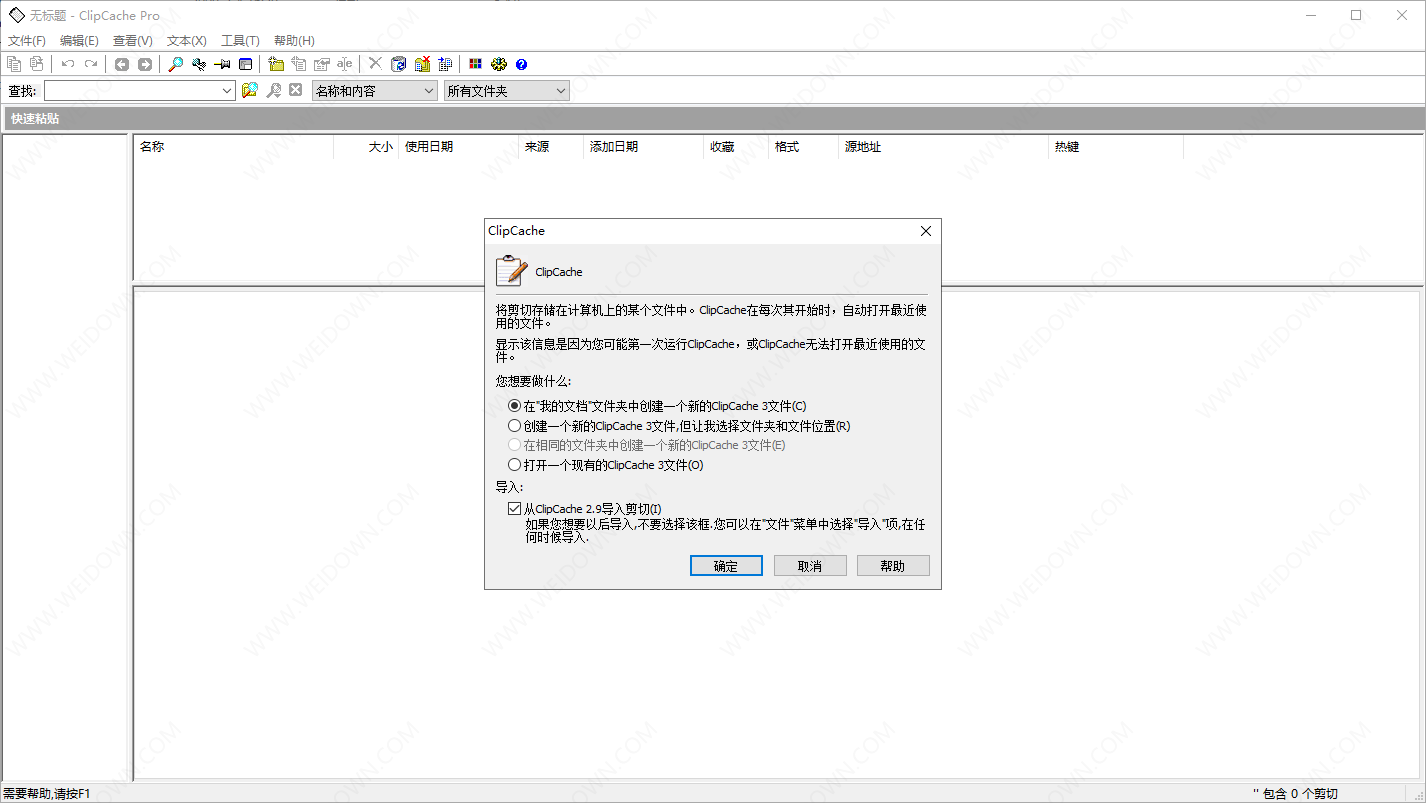Close the ClipCache dialog with X
This screenshot has height=803, width=1426.
coord(925,231)
